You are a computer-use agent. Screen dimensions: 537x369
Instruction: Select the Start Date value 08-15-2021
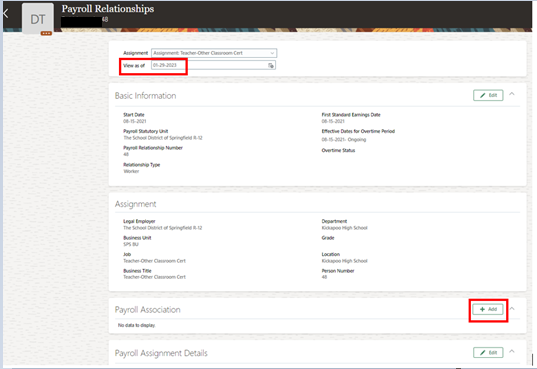[x=135, y=121]
